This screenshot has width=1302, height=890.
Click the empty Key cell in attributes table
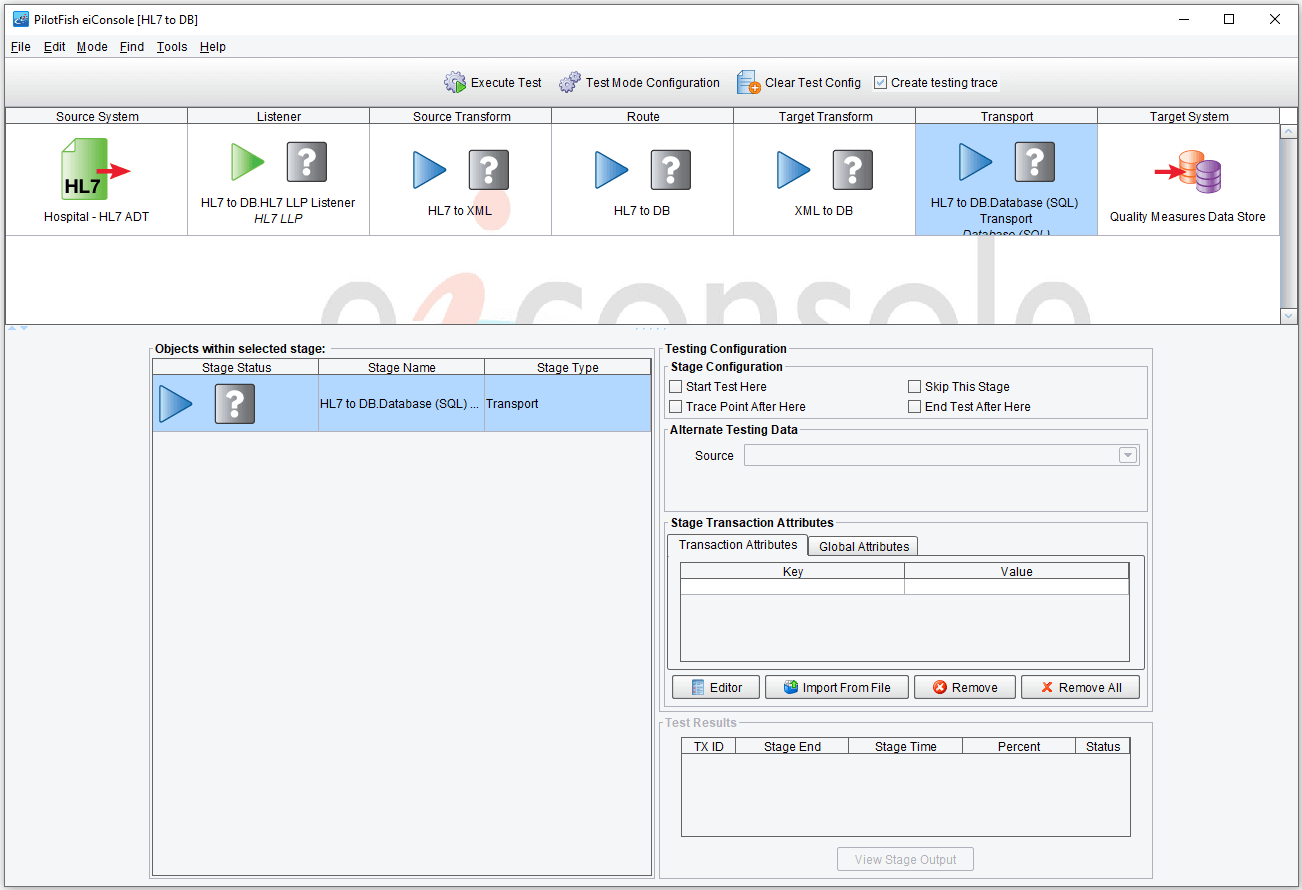pyautogui.click(x=793, y=587)
